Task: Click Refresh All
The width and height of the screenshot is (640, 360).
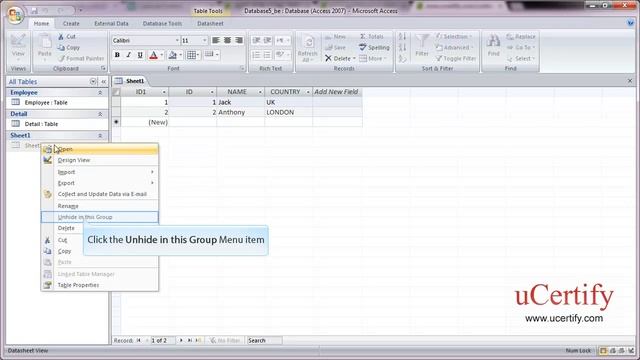Action: (x=308, y=48)
